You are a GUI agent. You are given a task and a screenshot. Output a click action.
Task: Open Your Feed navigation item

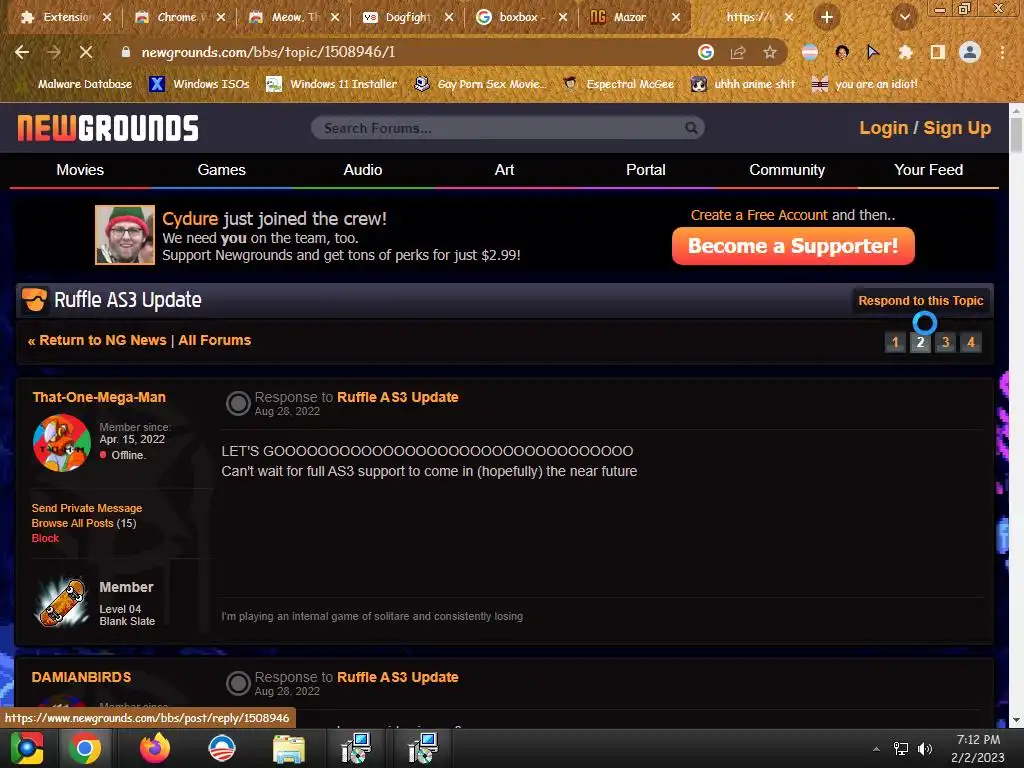click(x=928, y=170)
